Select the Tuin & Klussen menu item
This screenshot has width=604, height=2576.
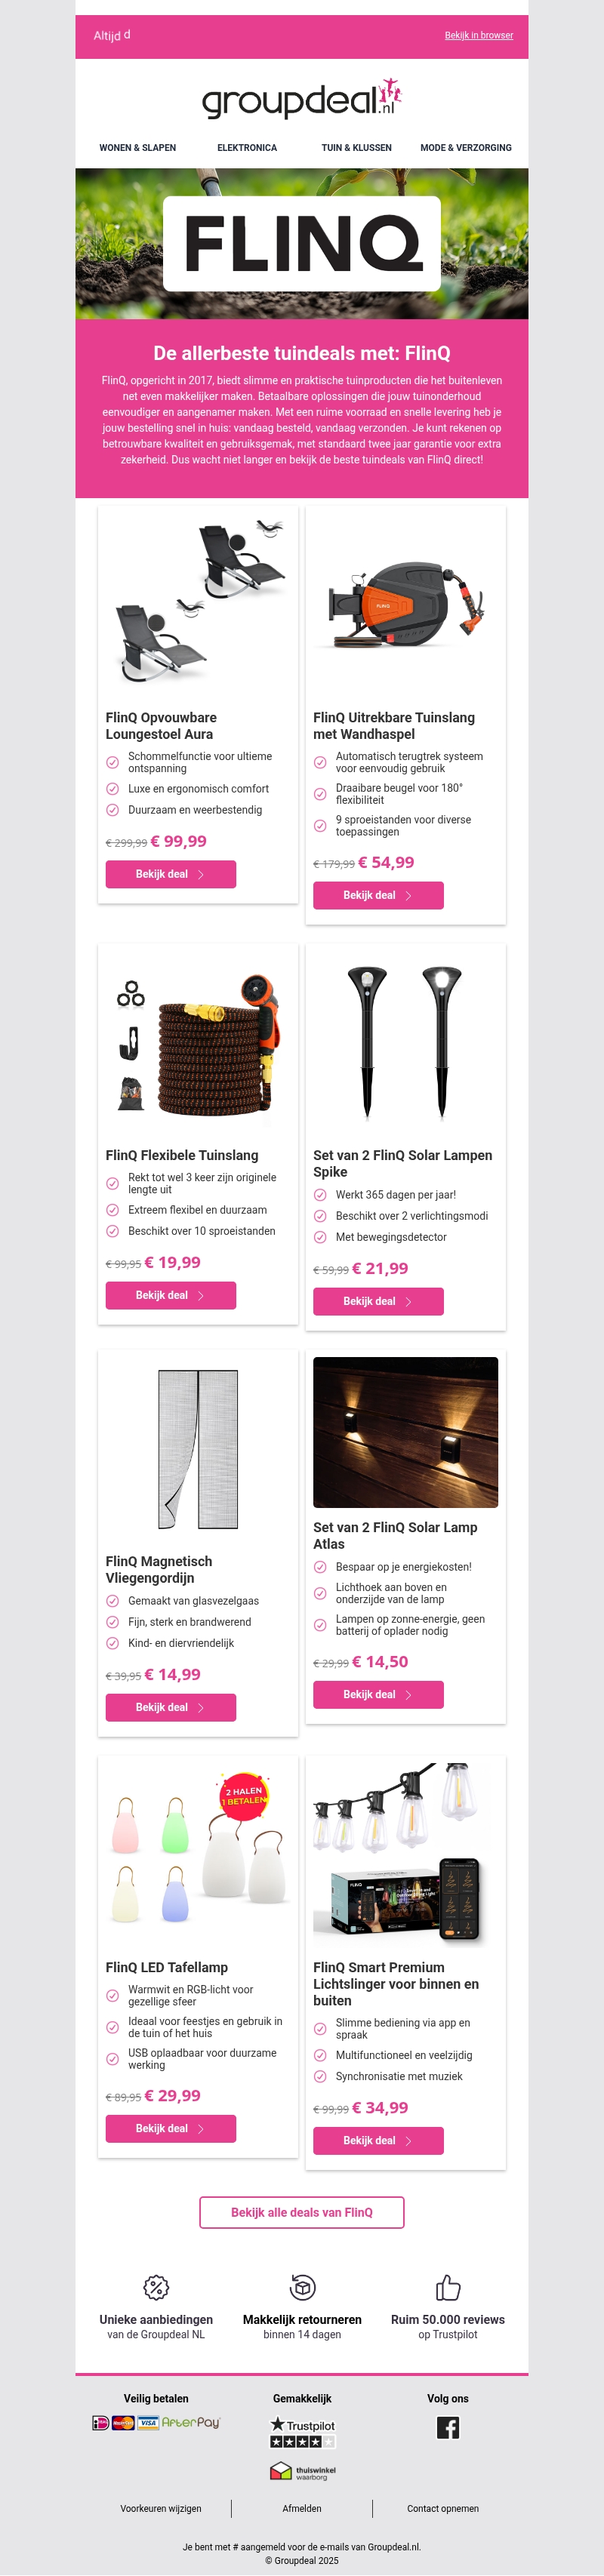tap(356, 147)
